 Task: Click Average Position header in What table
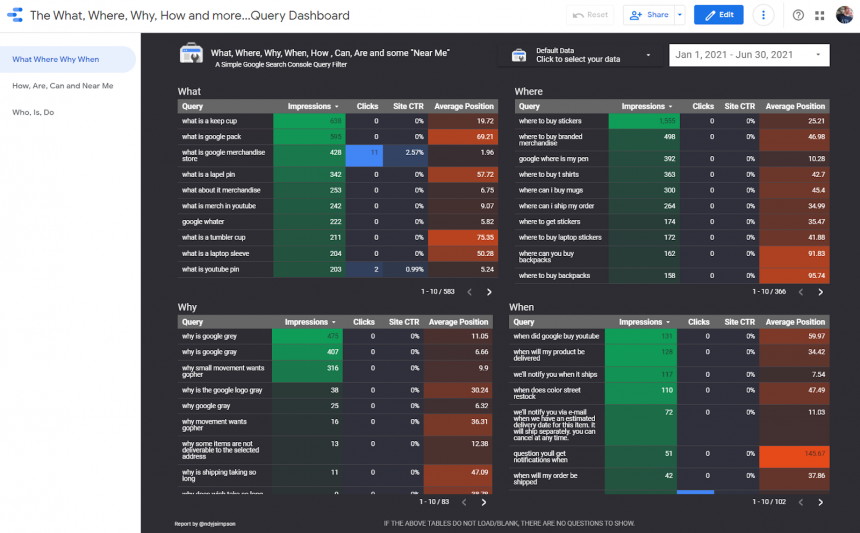click(464, 106)
